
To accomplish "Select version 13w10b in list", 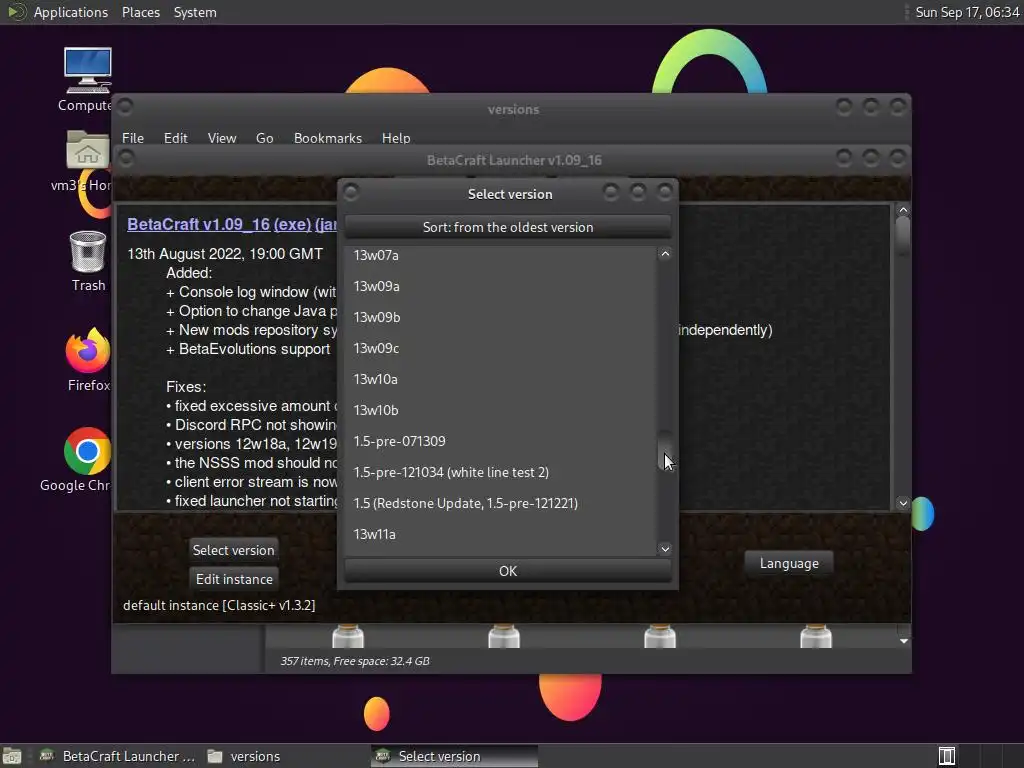I will coord(500,410).
